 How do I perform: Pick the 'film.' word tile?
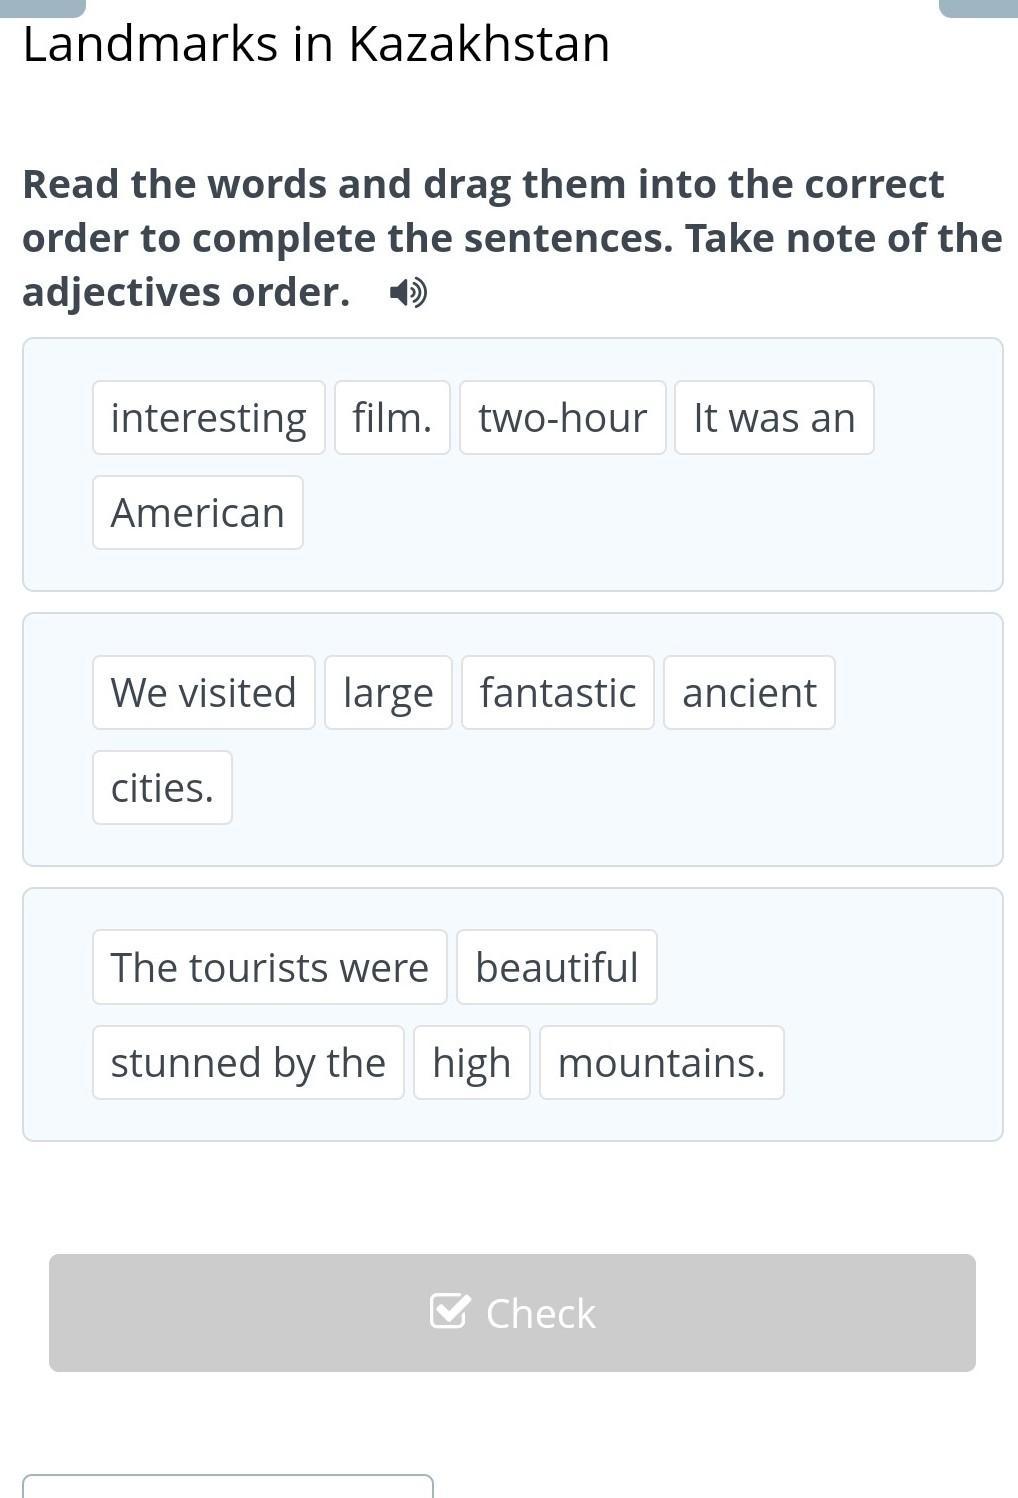[x=392, y=418]
